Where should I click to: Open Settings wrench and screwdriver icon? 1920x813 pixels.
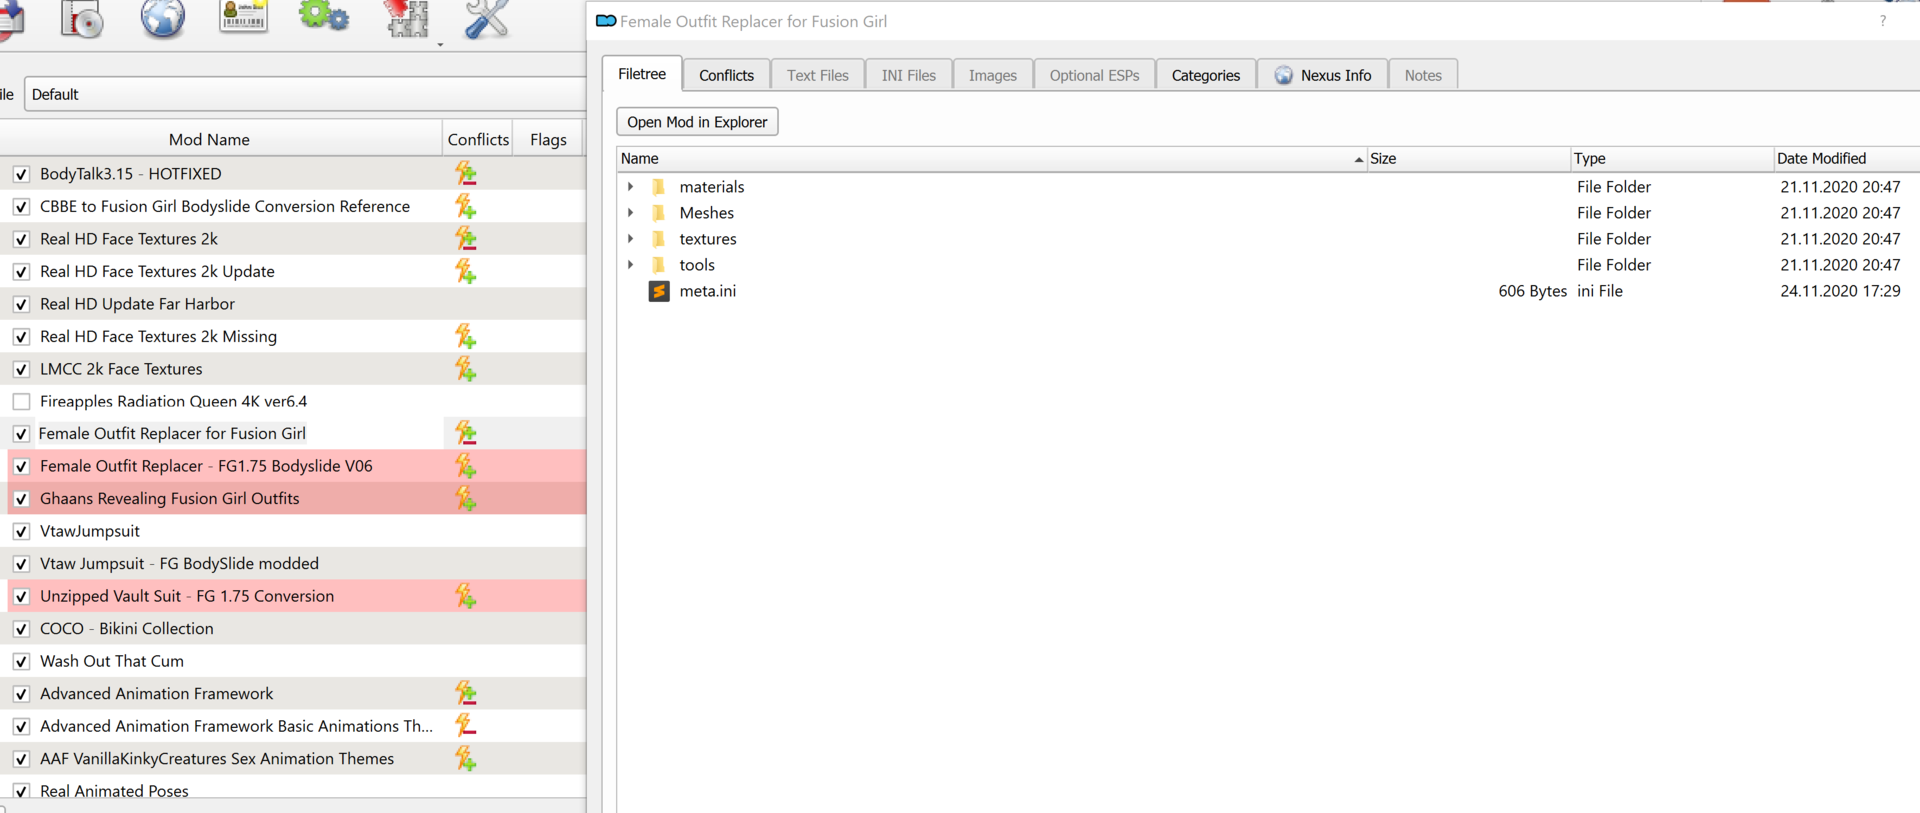point(486,18)
